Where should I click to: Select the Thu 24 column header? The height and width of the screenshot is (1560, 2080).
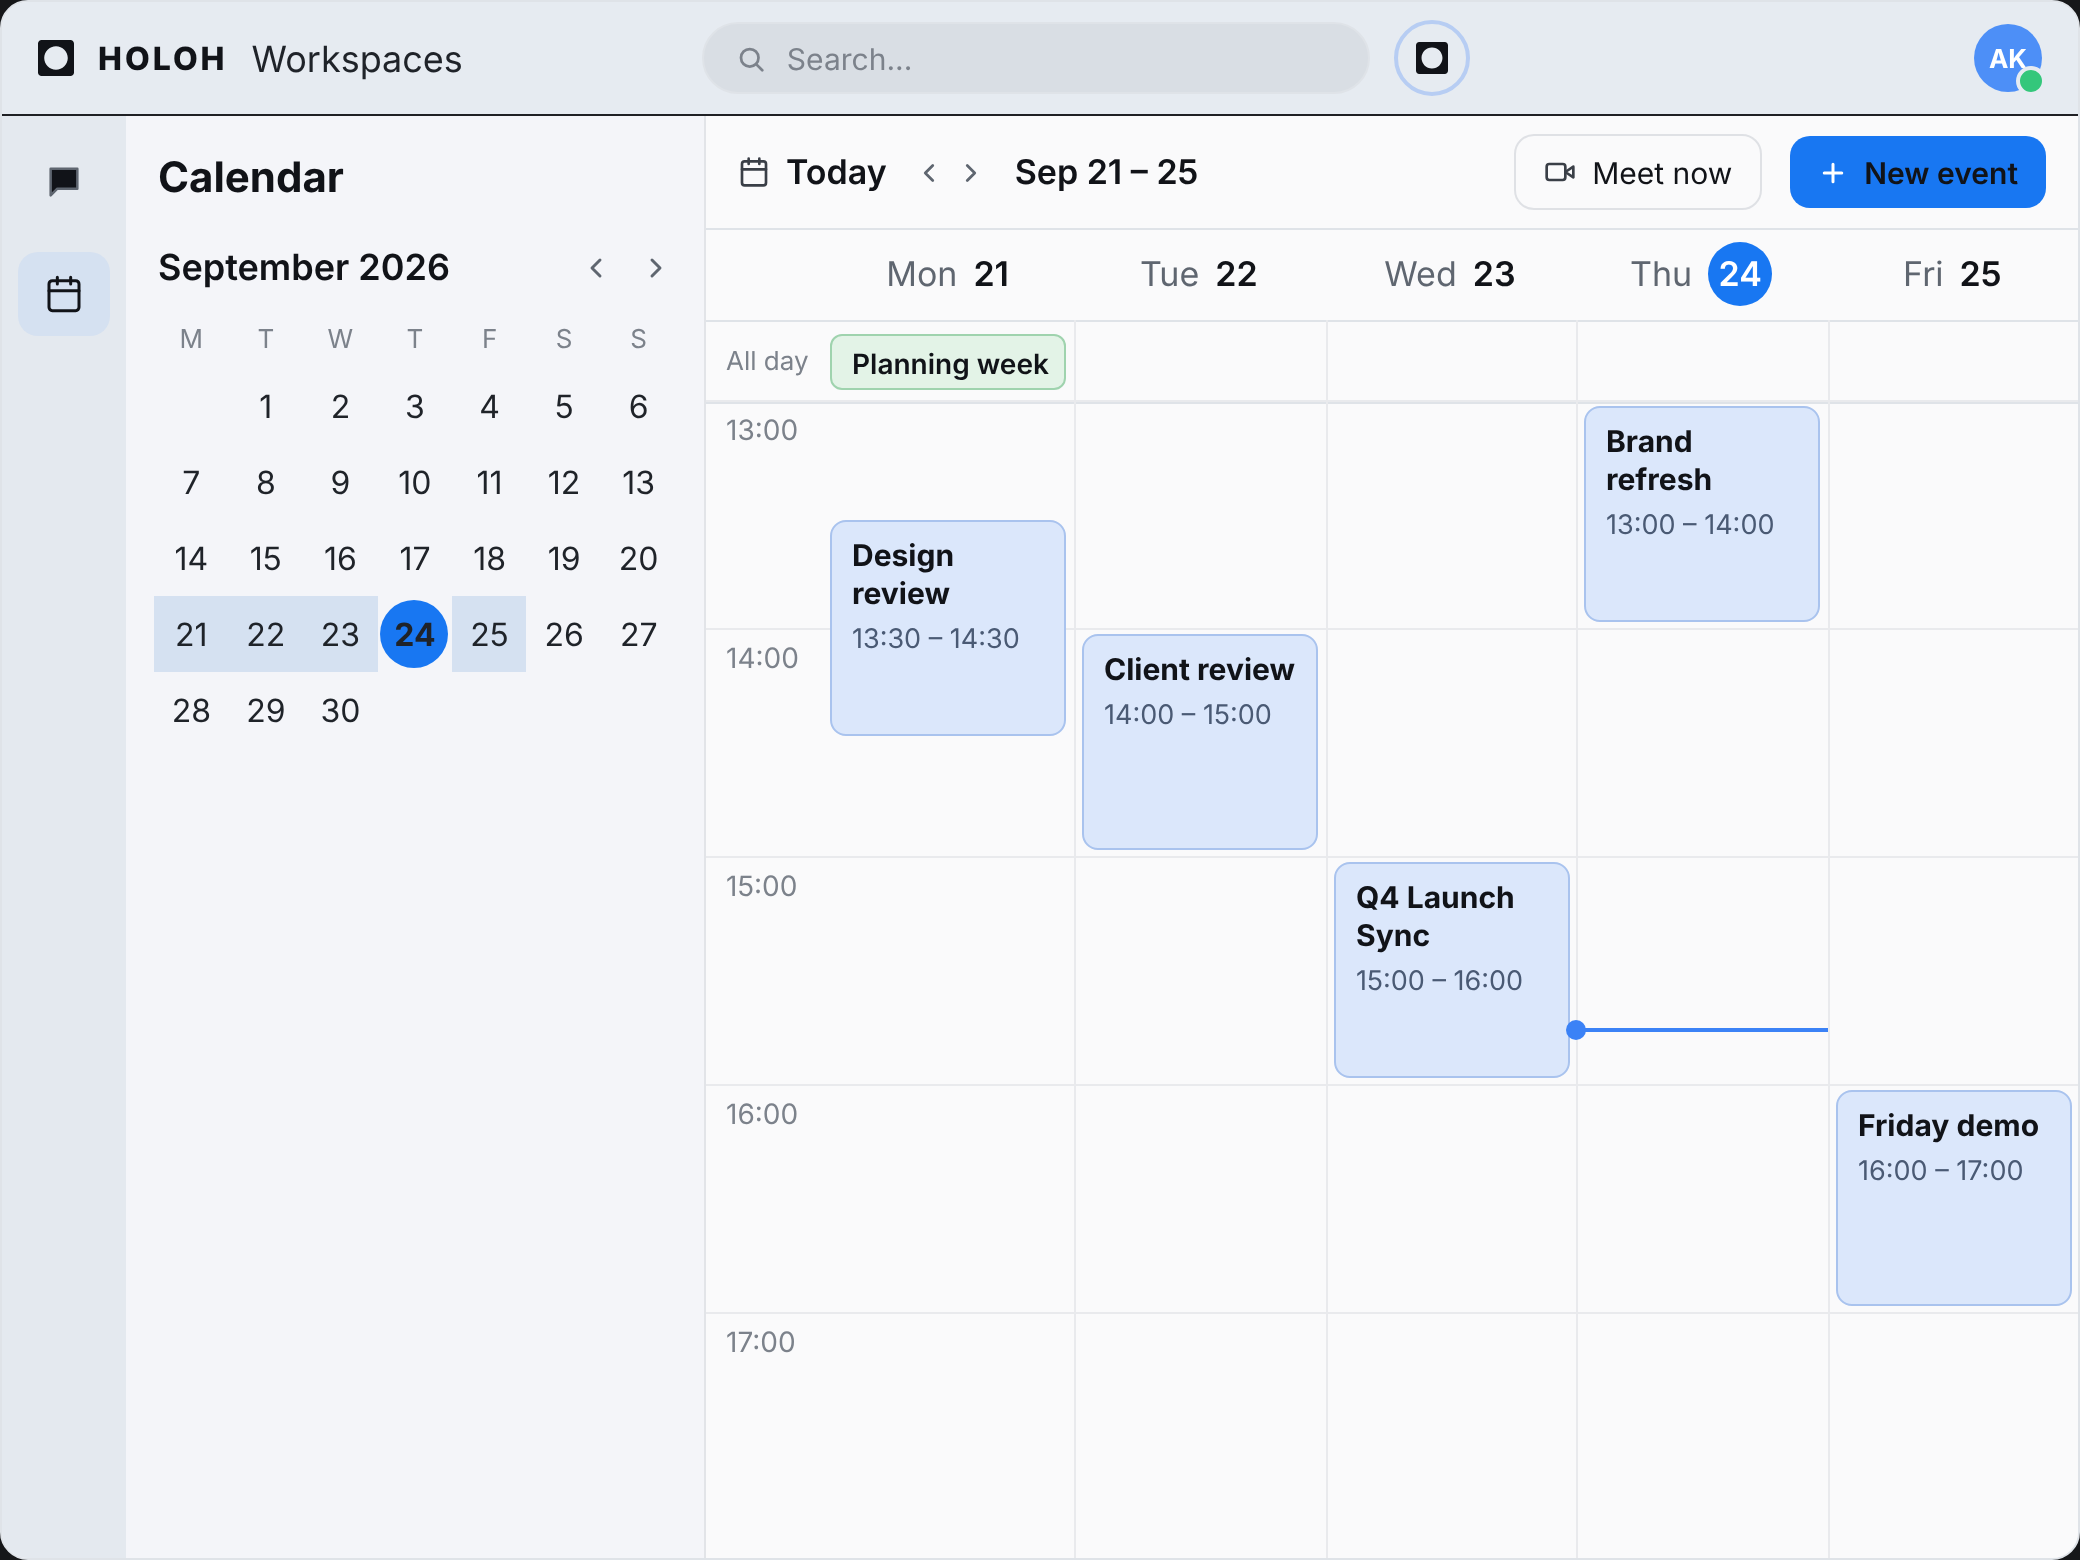click(x=1701, y=274)
